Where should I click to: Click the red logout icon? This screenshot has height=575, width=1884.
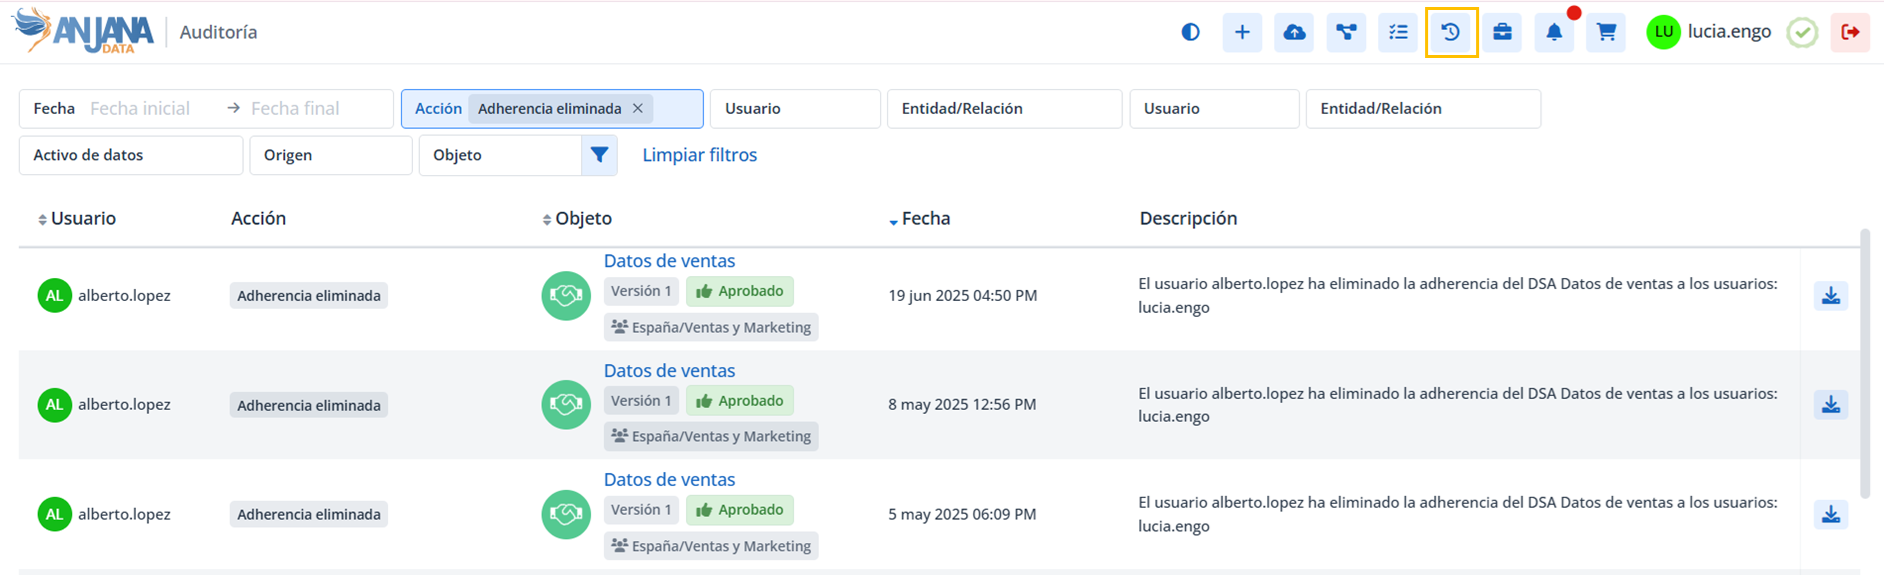tap(1850, 32)
